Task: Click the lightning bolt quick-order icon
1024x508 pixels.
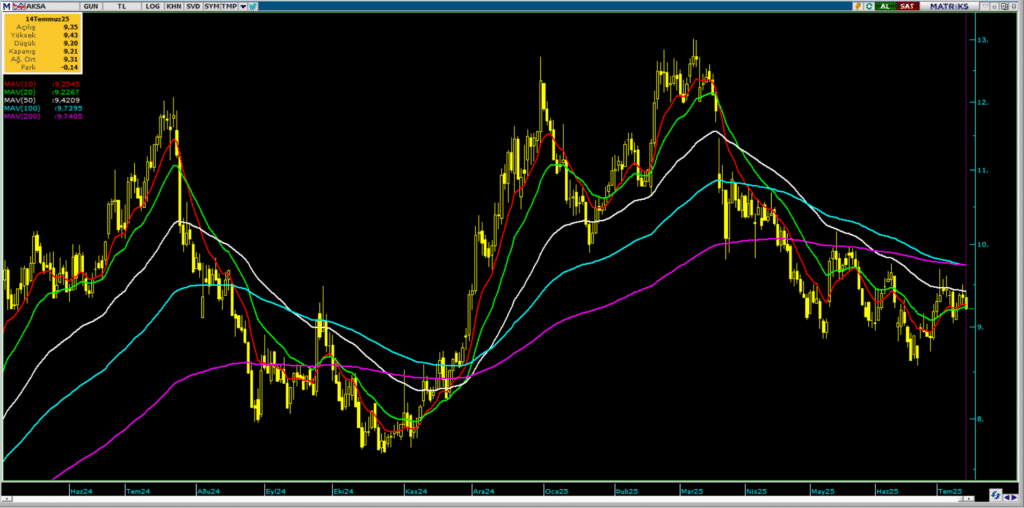Action: 858,6
